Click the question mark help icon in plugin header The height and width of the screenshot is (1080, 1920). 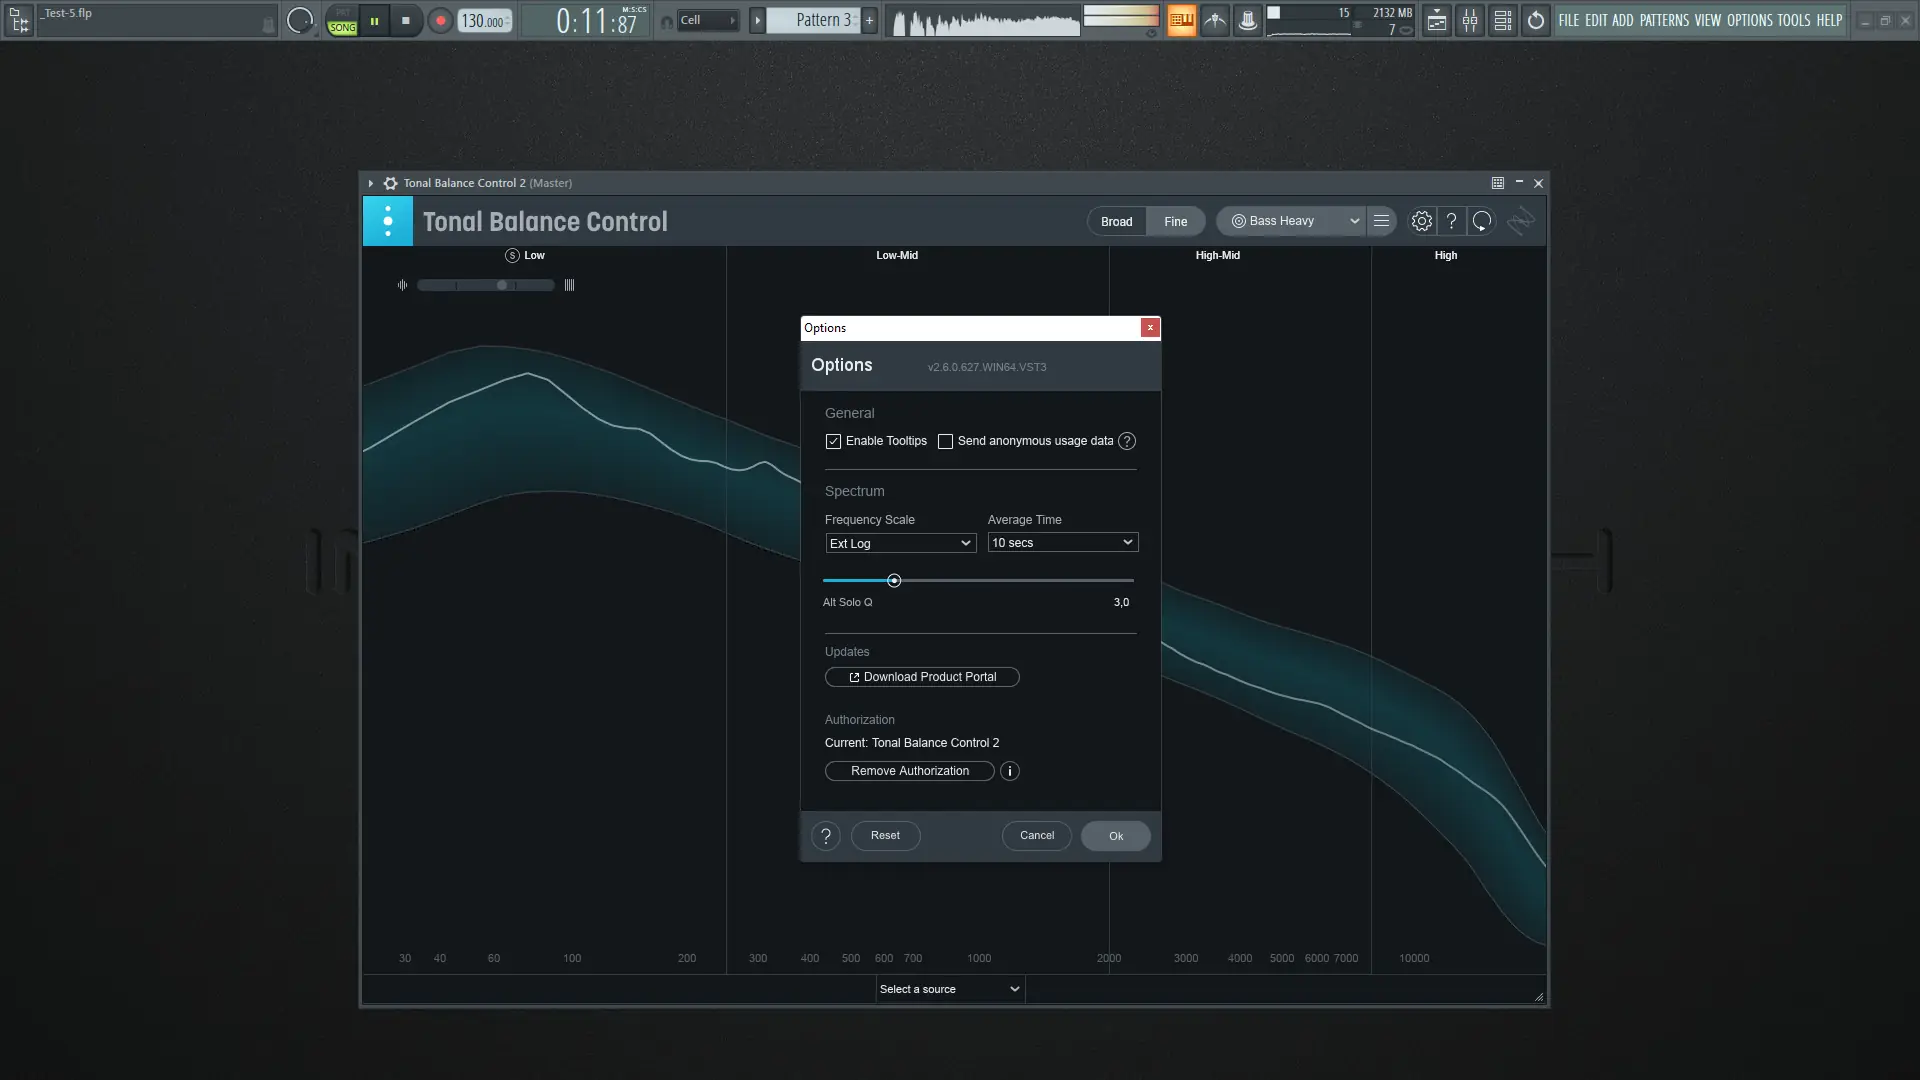click(1451, 221)
